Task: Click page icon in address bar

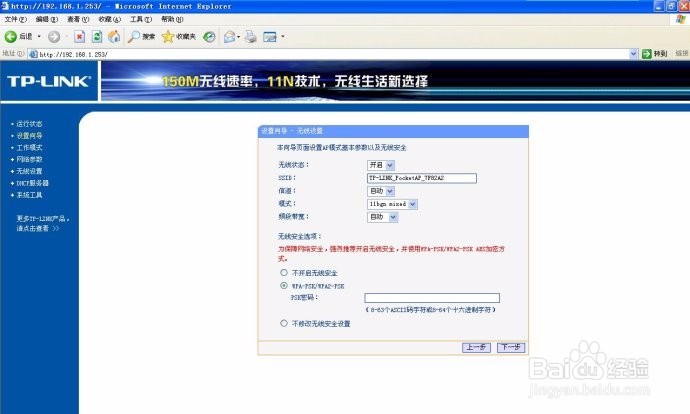Action: pos(33,54)
